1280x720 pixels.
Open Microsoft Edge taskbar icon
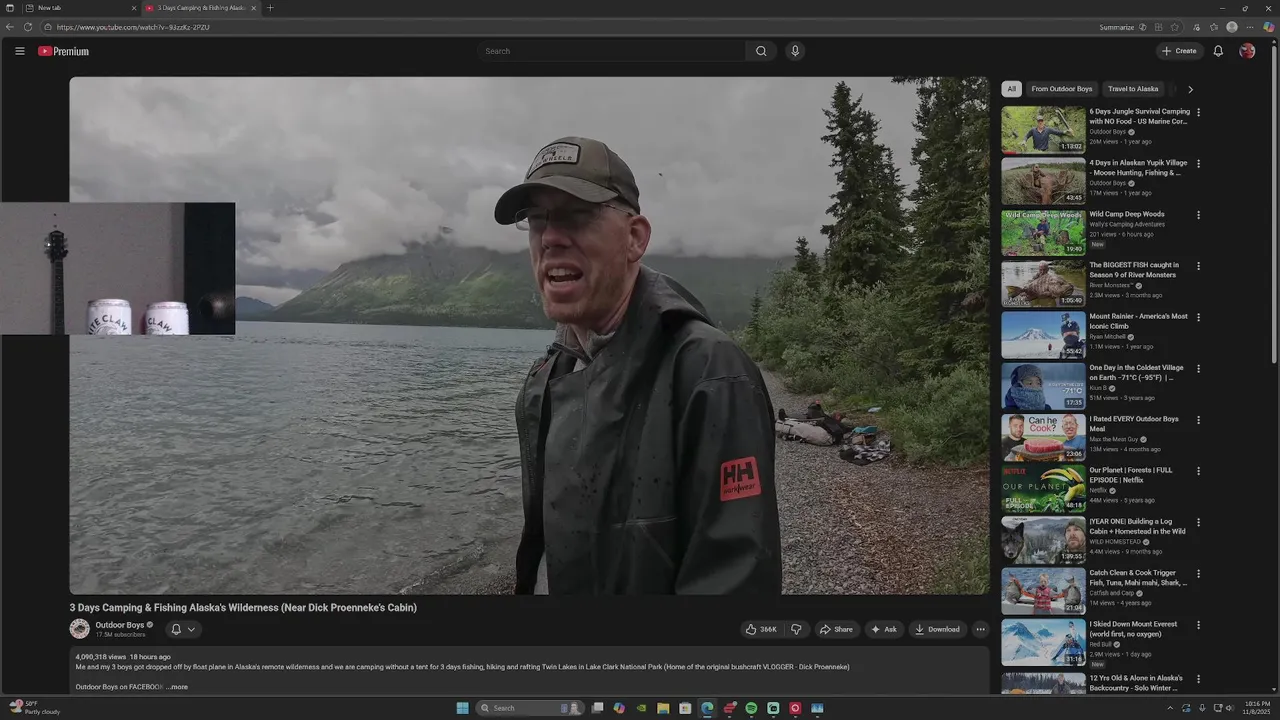tap(707, 708)
